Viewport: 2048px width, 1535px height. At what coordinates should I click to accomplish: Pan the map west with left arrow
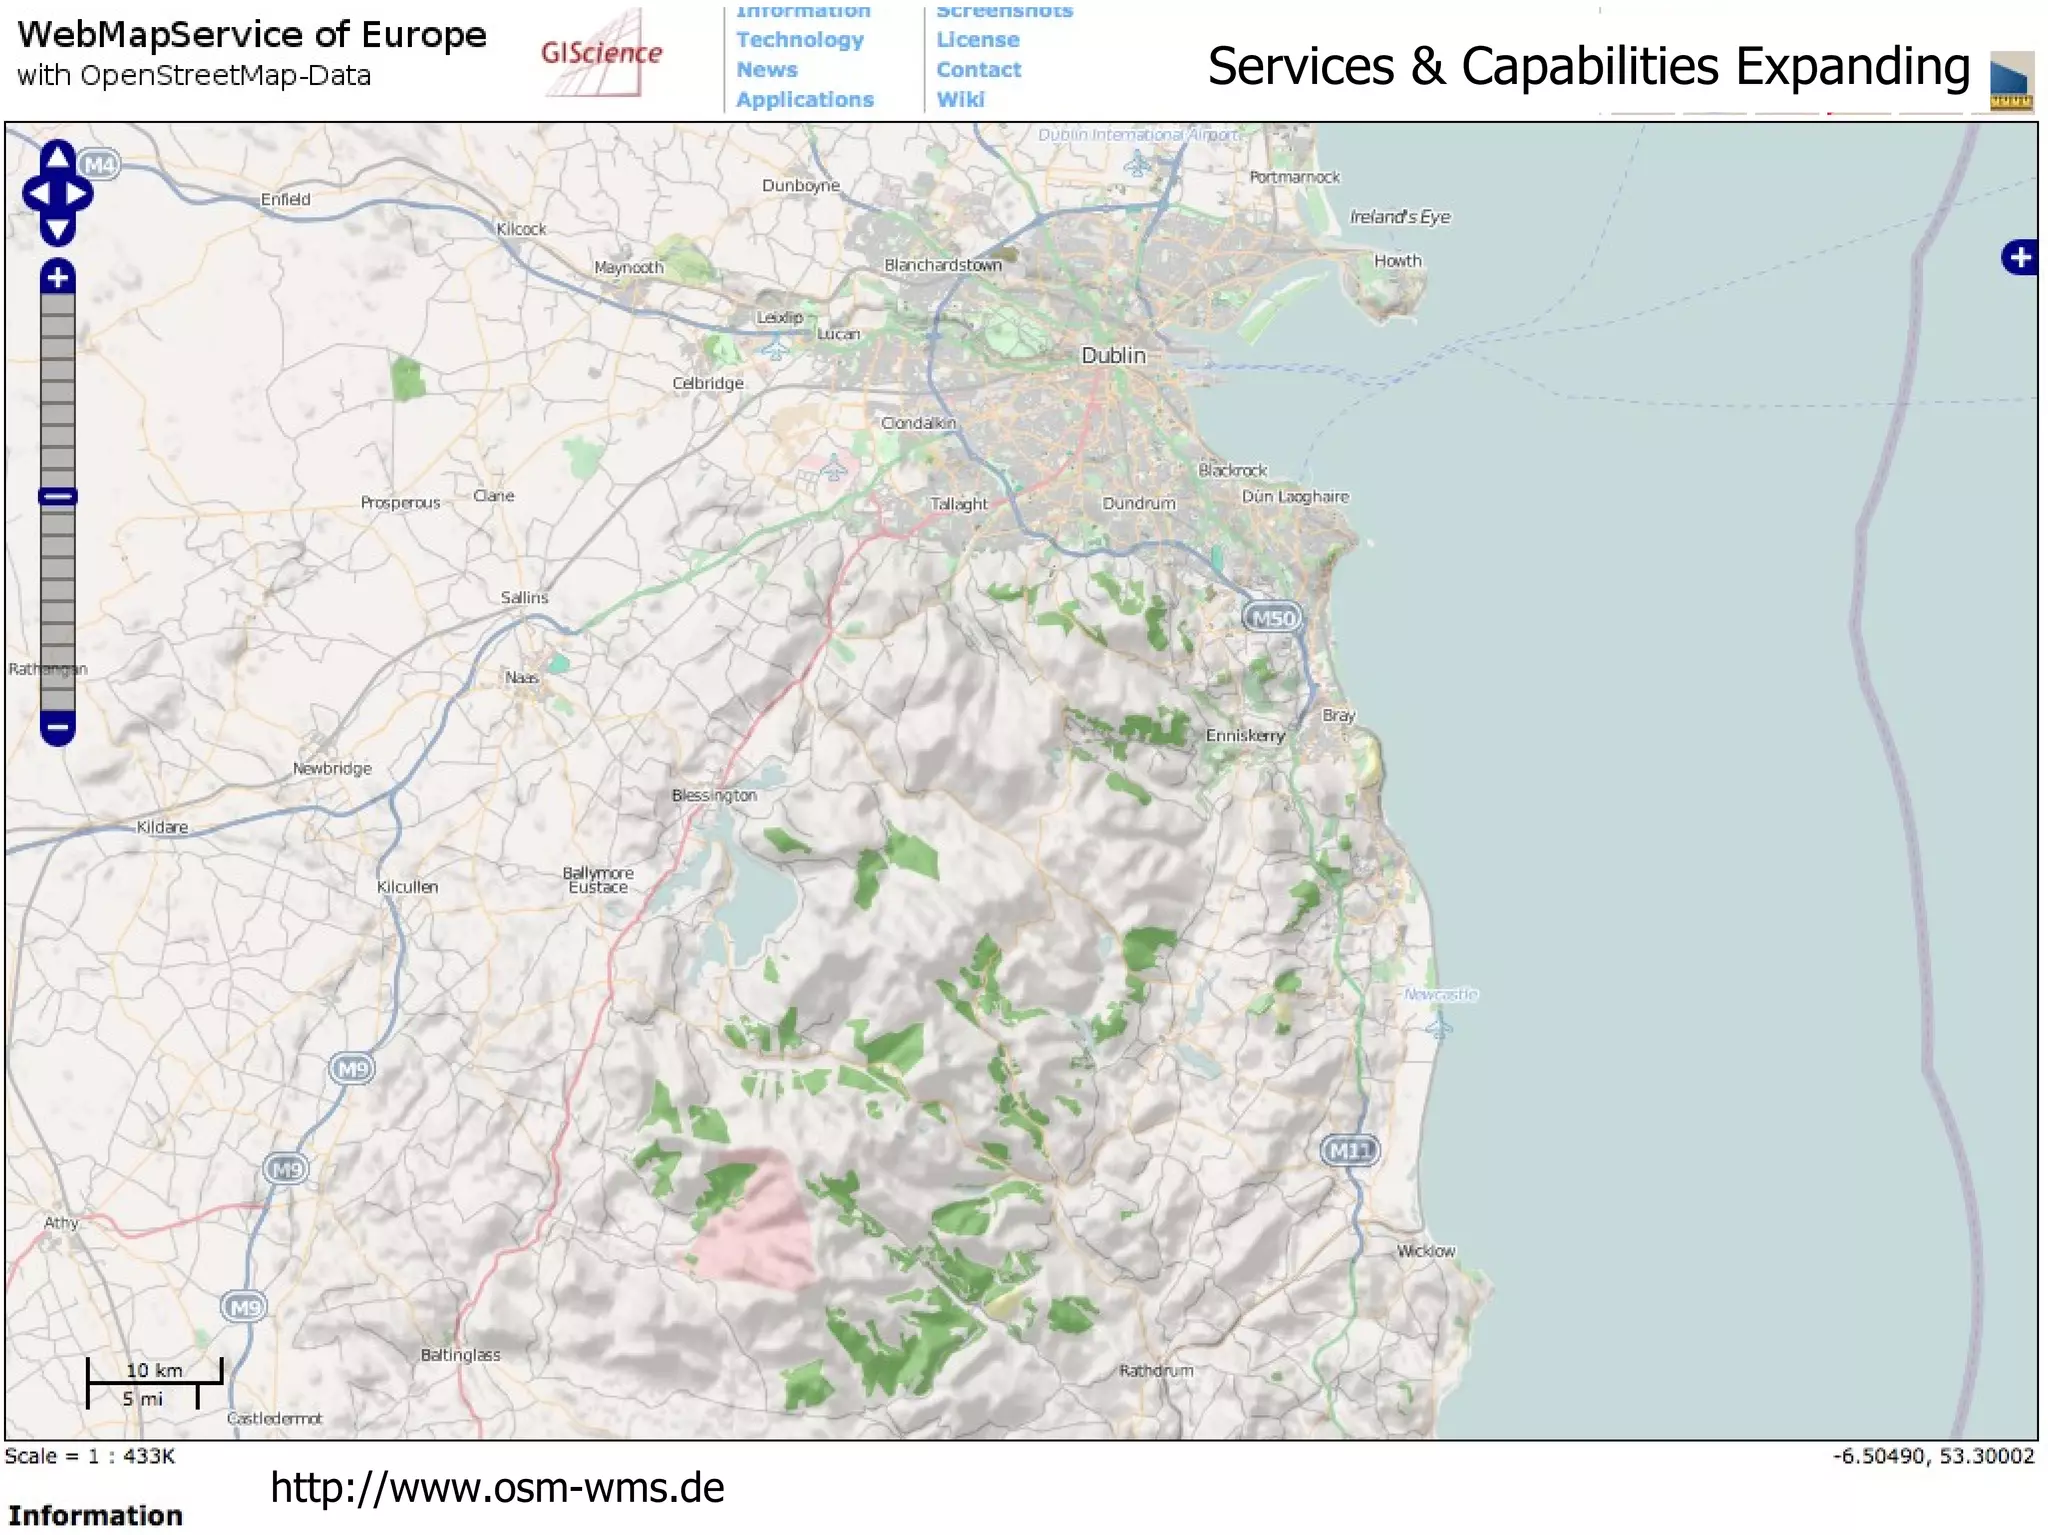[37, 194]
